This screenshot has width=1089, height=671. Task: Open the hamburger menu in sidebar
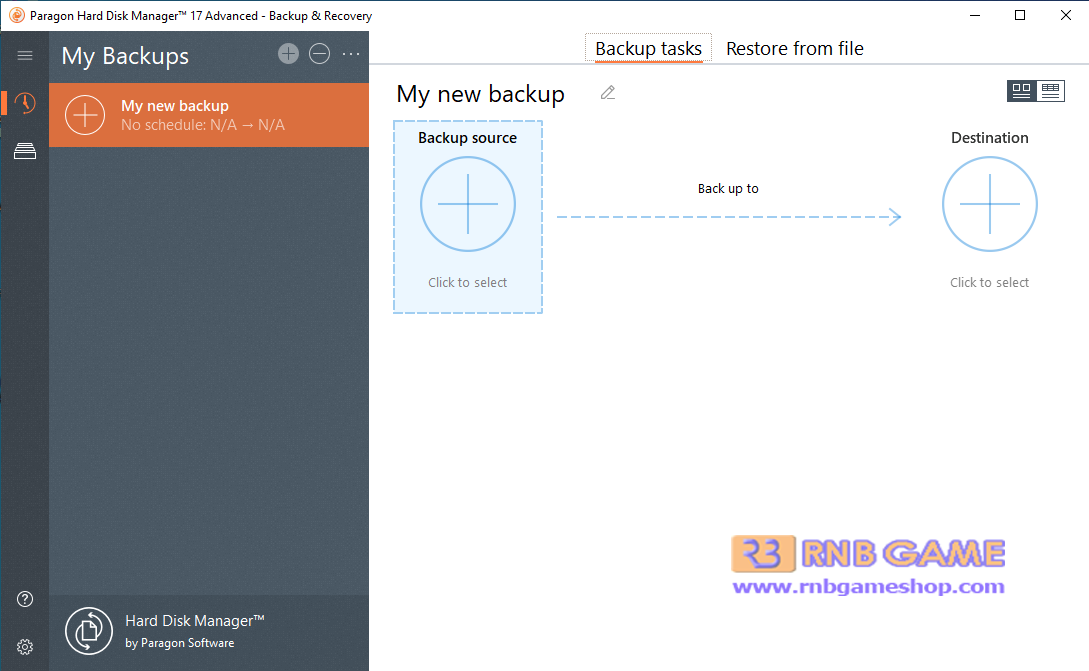point(25,55)
